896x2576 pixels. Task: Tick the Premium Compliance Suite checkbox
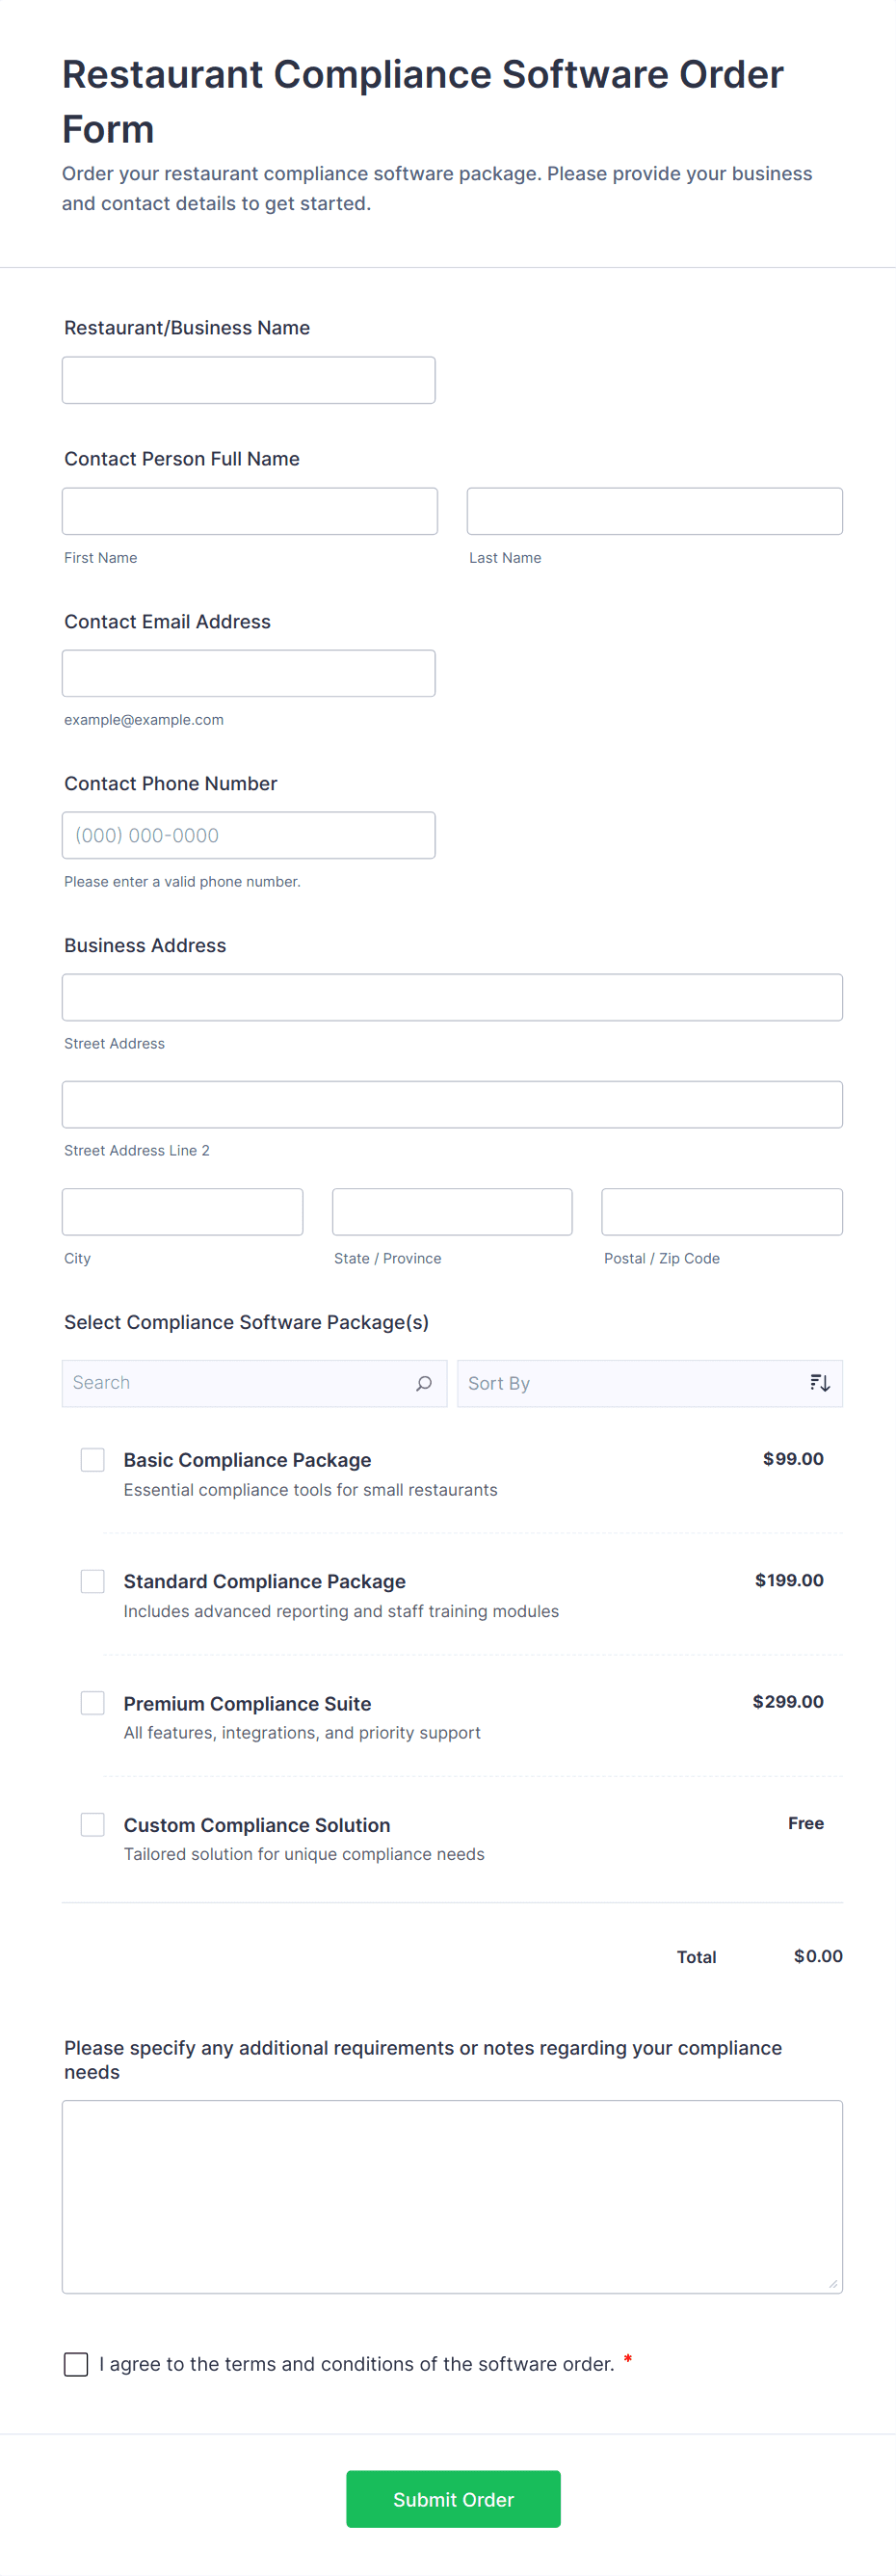(x=93, y=1703)
